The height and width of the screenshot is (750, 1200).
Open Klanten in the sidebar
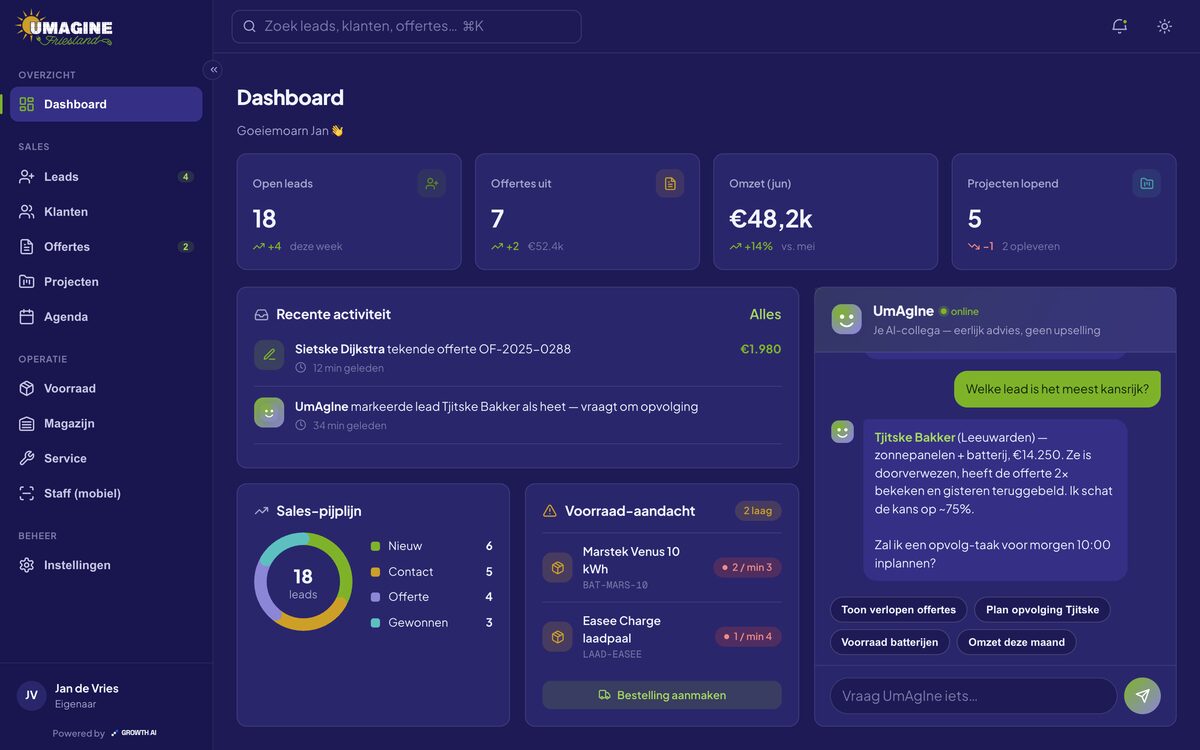[x=106, y=211]
